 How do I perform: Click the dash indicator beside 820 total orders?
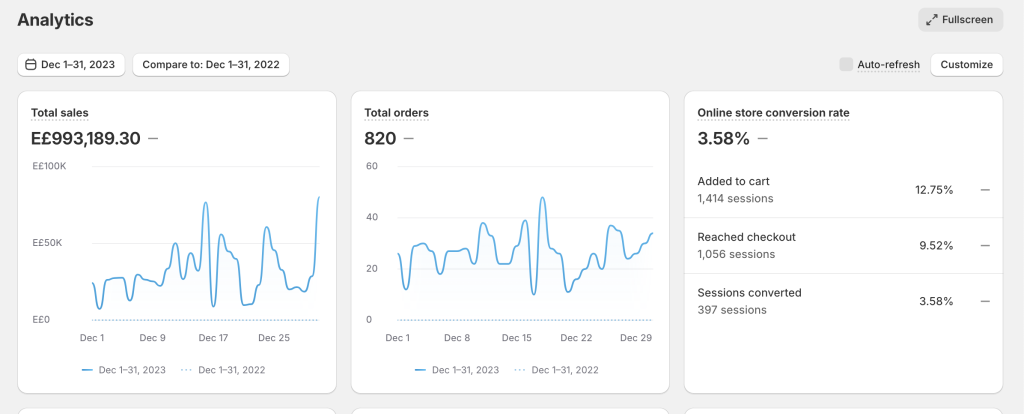(409, 139)
